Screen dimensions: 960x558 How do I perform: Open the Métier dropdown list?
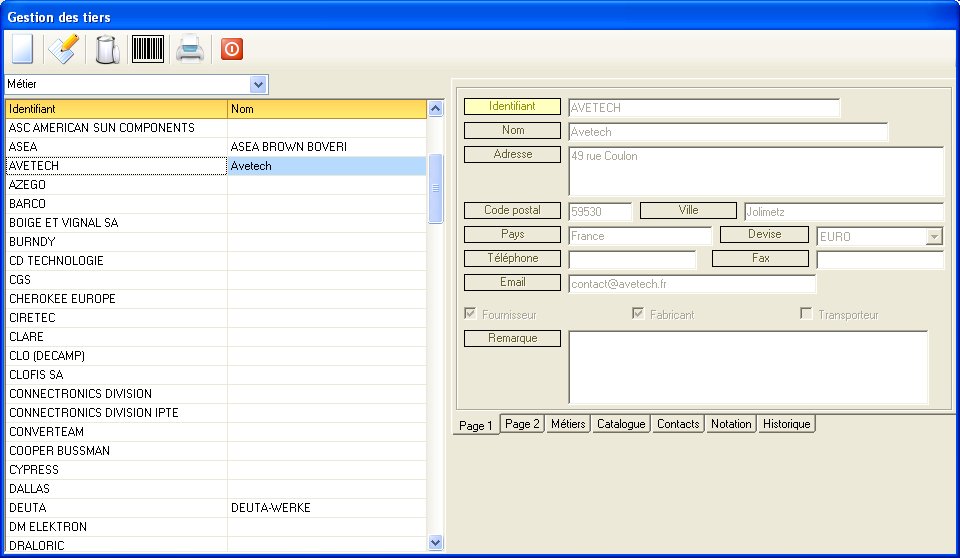(258, 84)
